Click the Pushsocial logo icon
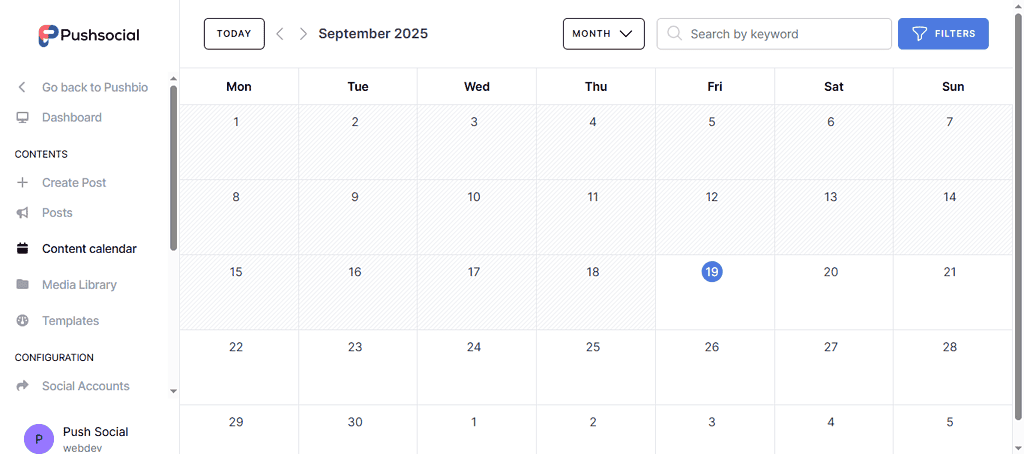 click(48, 35)
